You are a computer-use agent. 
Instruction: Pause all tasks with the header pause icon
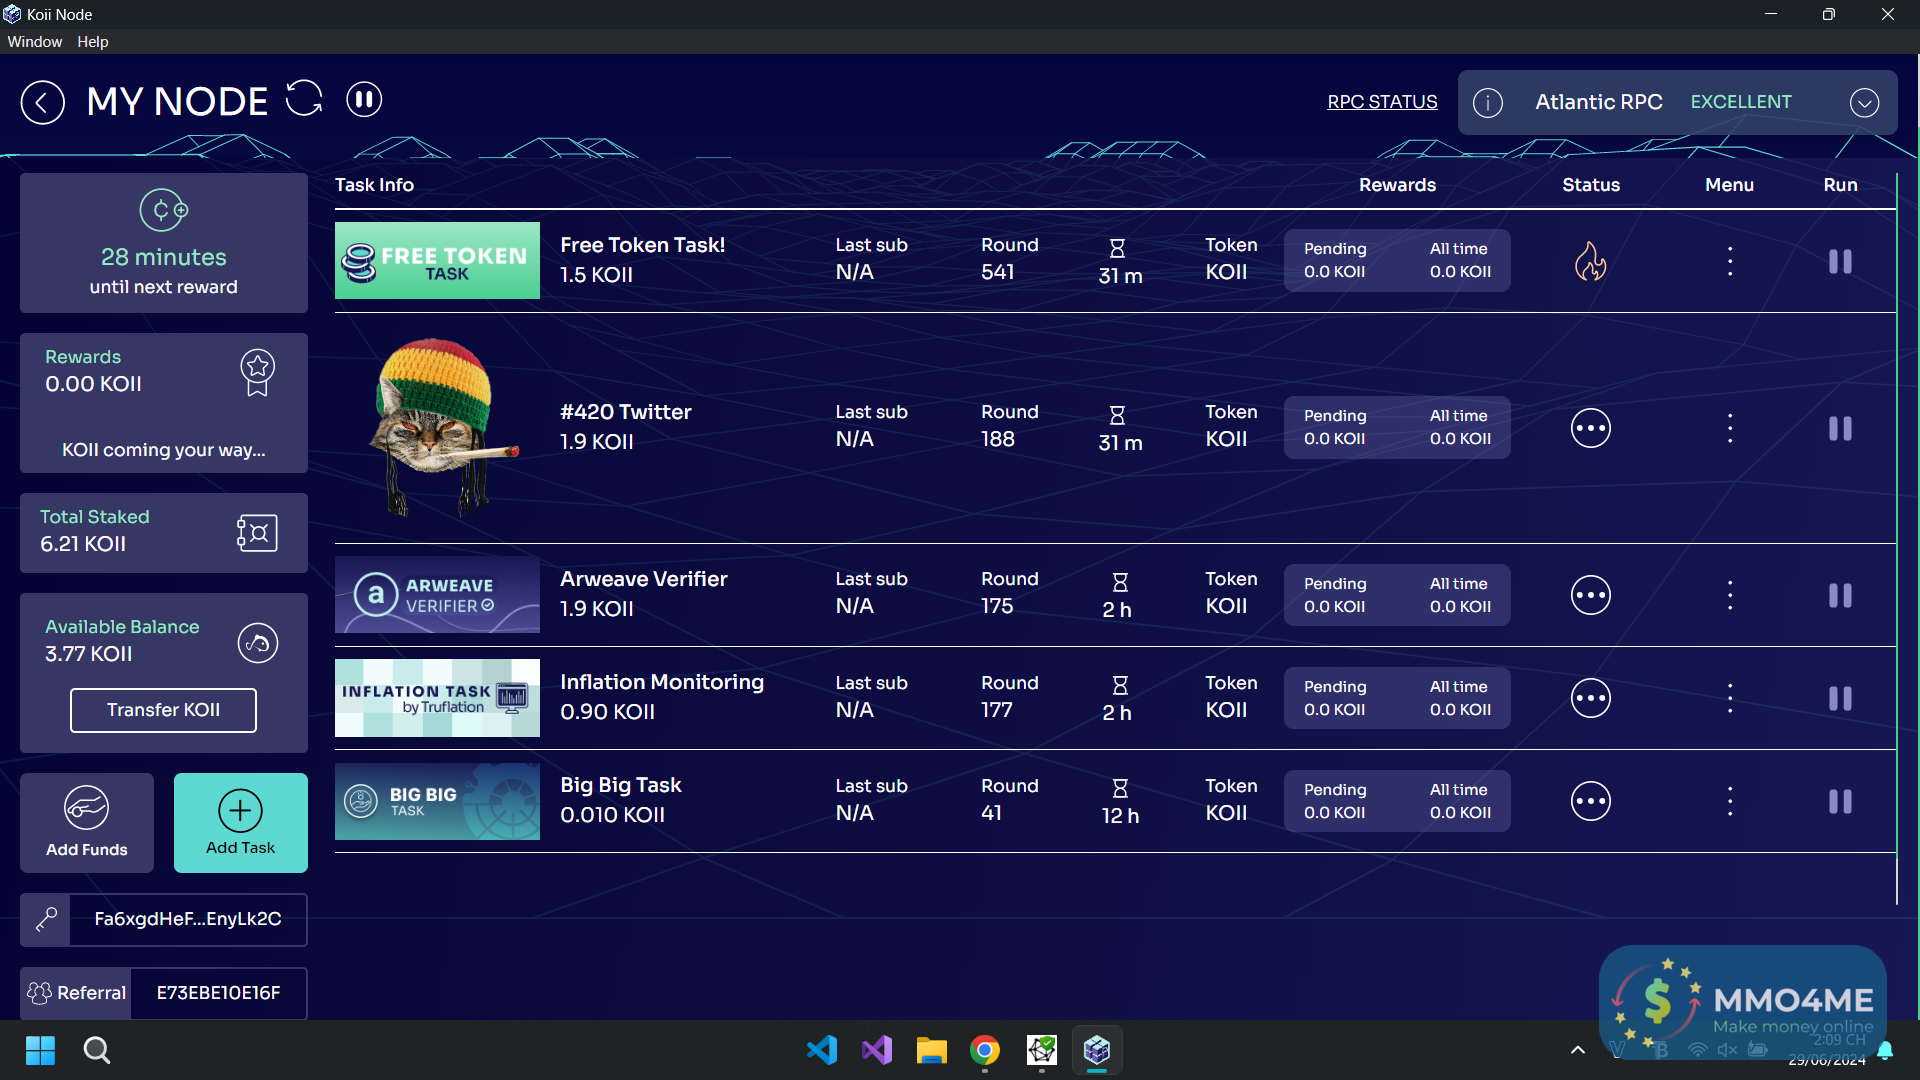pyautogui.click(x=364, y=99)
